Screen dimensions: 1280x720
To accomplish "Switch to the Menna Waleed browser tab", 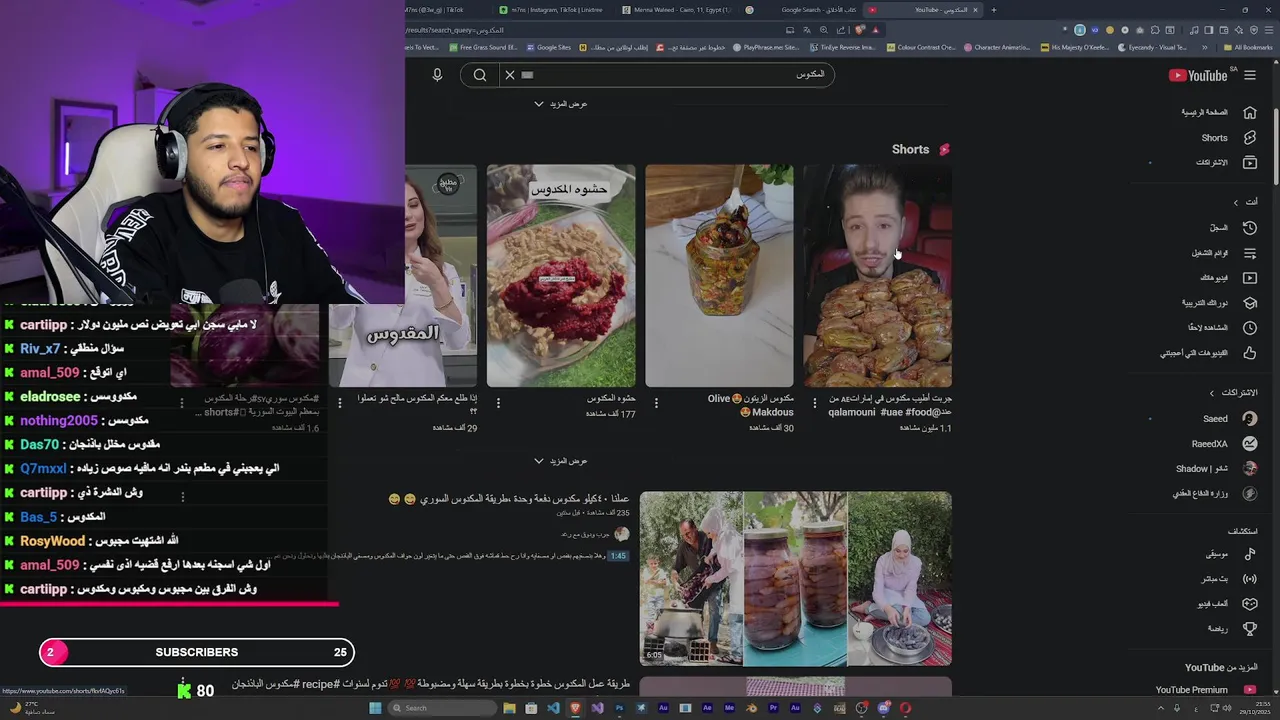I will (678, 10).
